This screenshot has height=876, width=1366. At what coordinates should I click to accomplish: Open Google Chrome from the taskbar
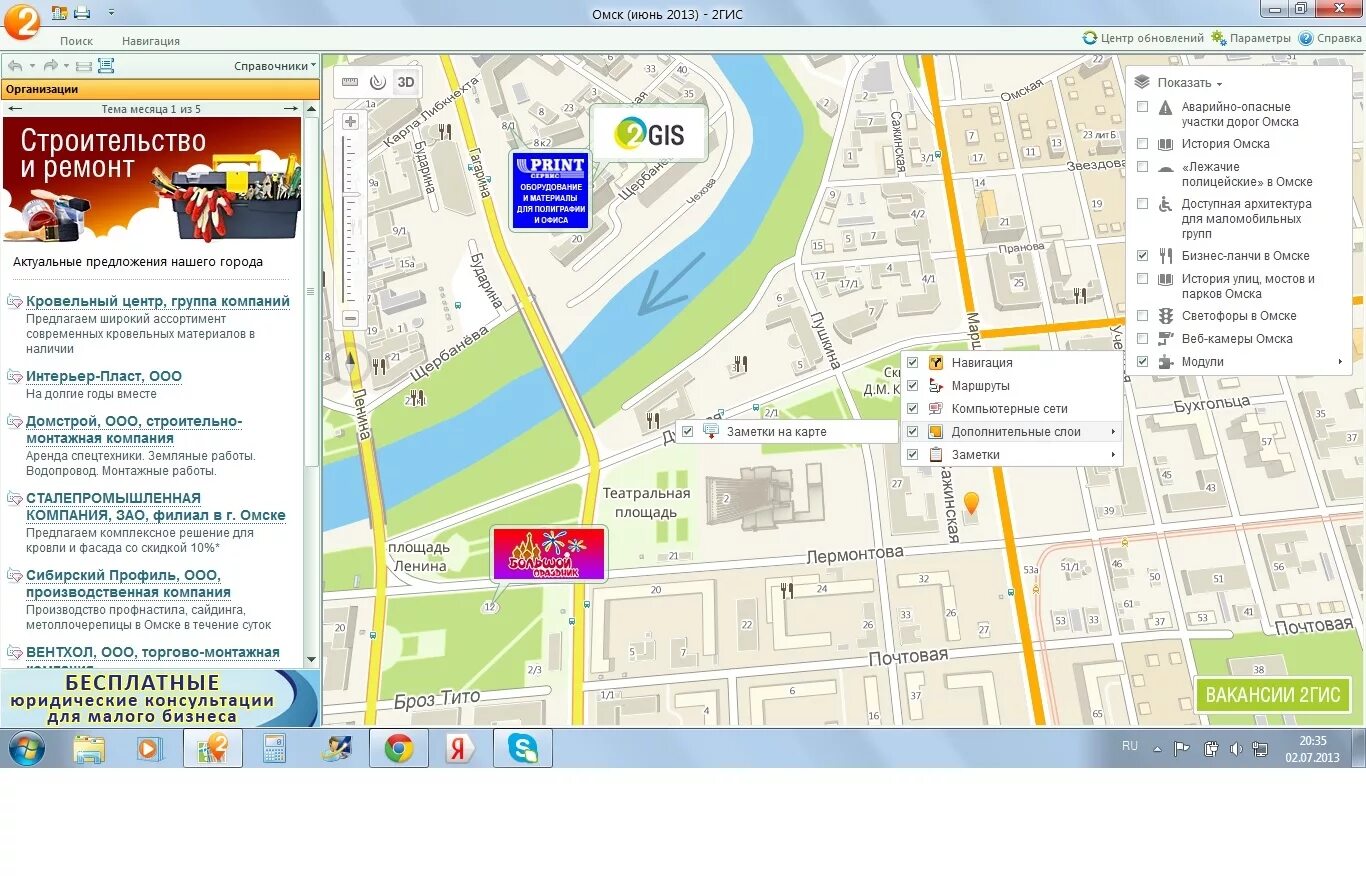tap(399, 748)
